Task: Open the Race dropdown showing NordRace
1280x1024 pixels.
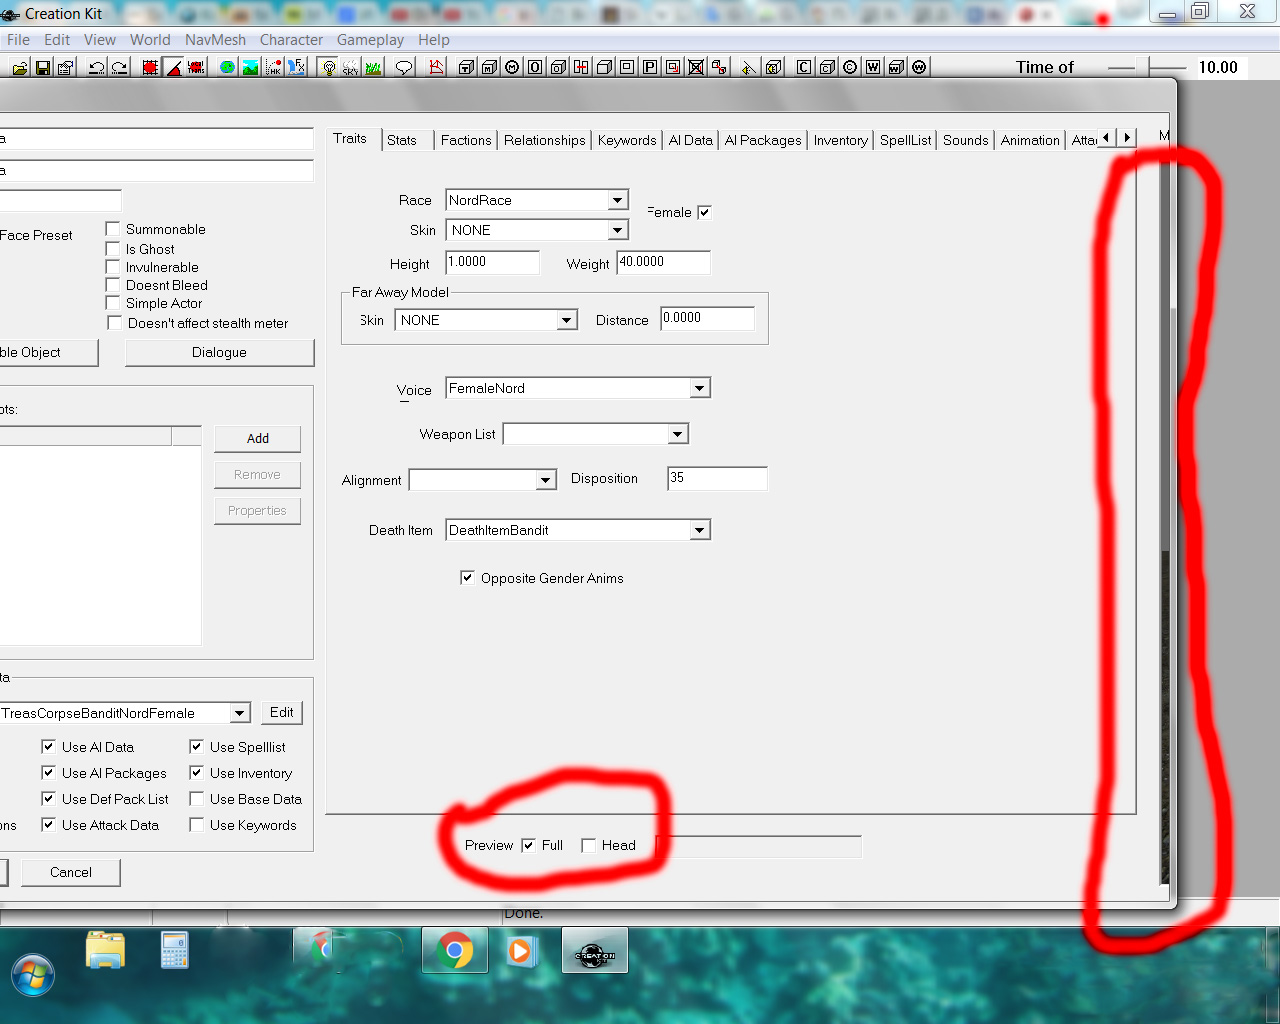Action: (x=618, y=200)
